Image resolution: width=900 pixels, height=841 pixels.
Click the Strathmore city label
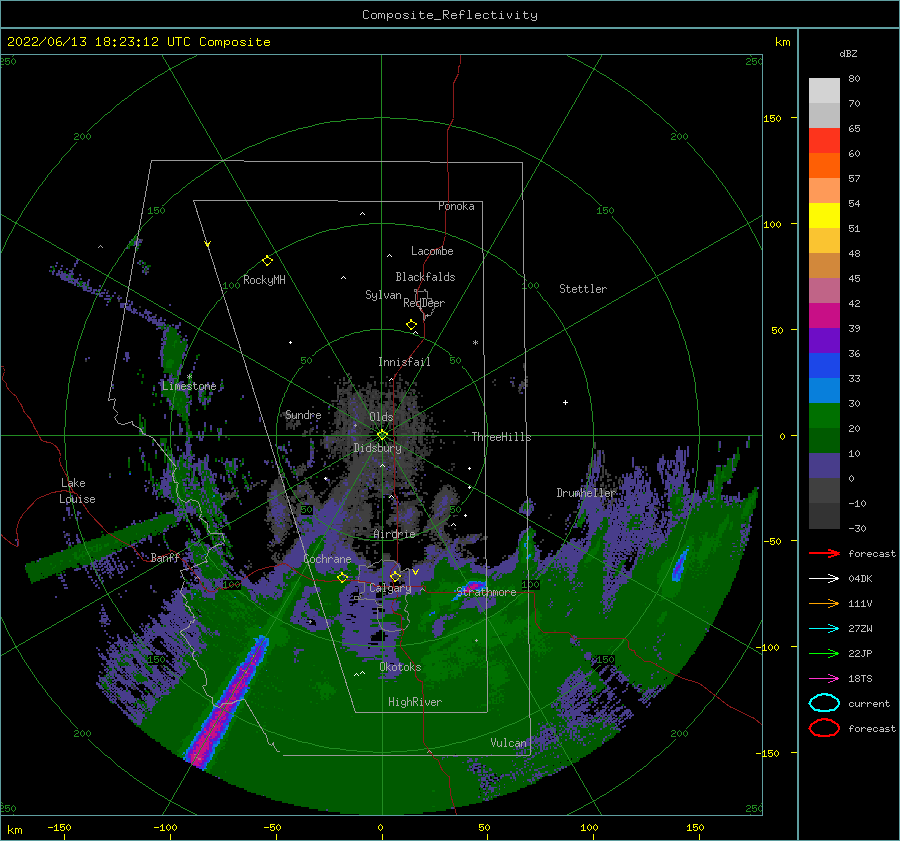(x=486, y=592)
